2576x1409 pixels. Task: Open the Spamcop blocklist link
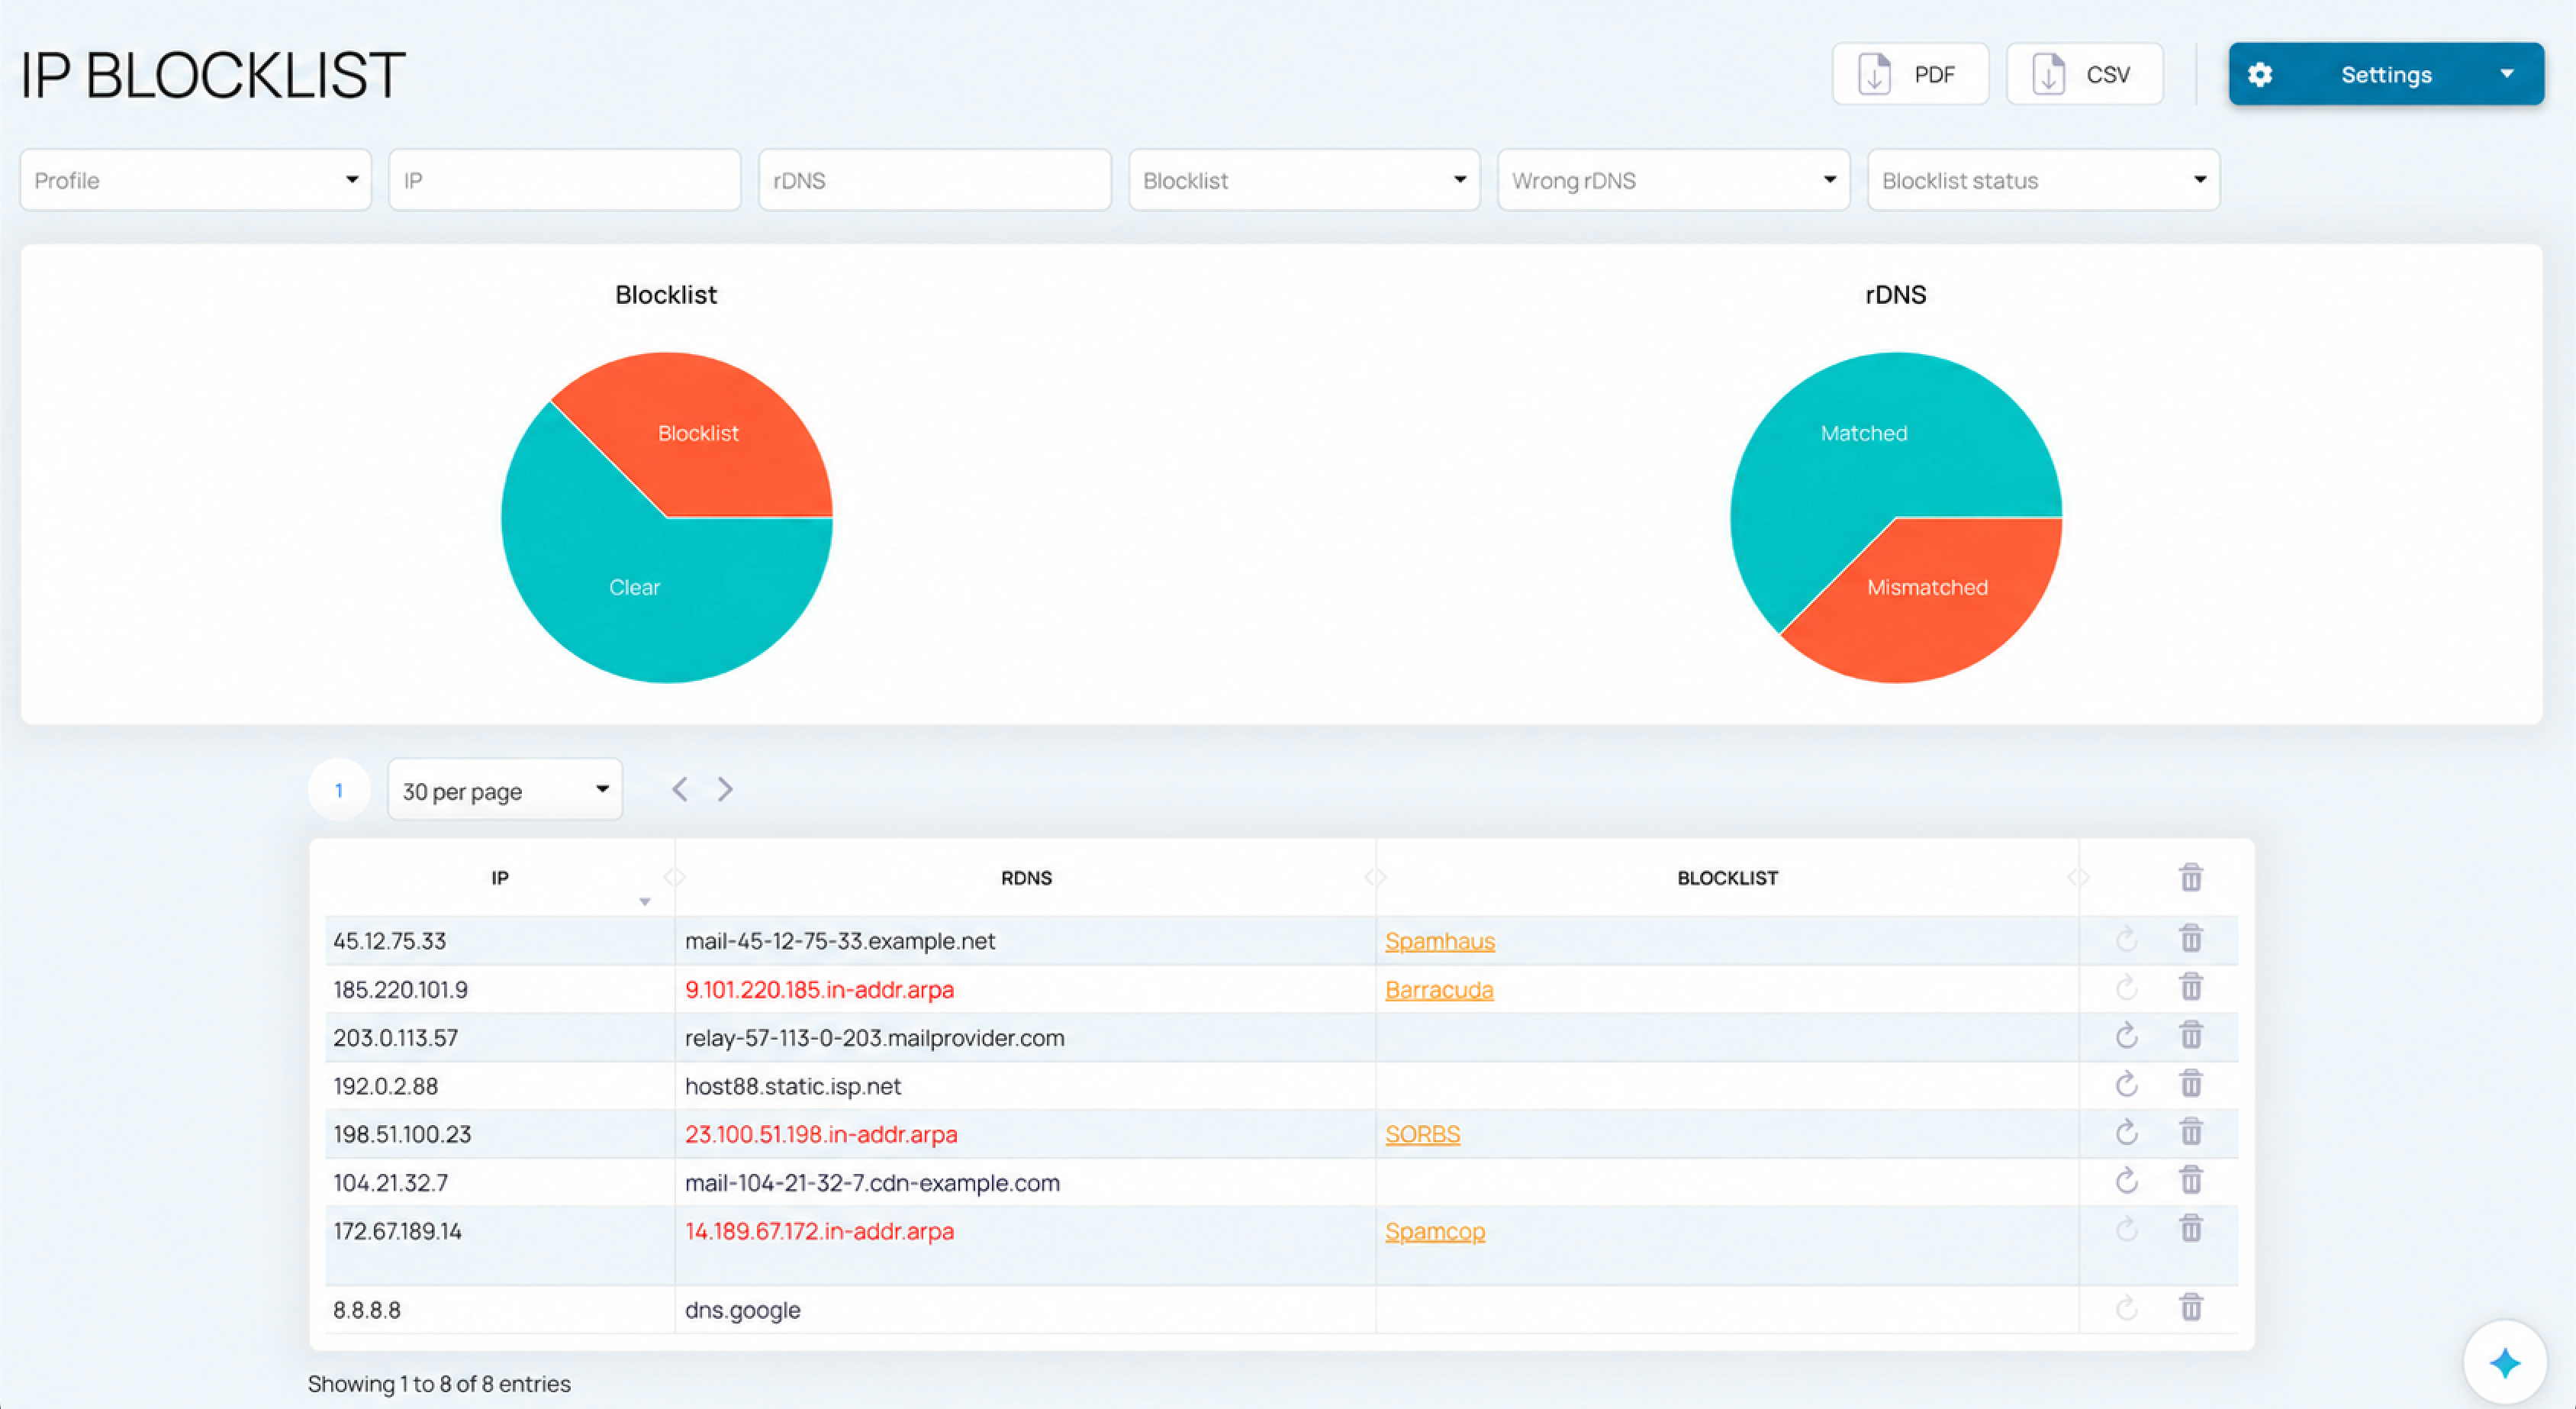[1434, 1231]
